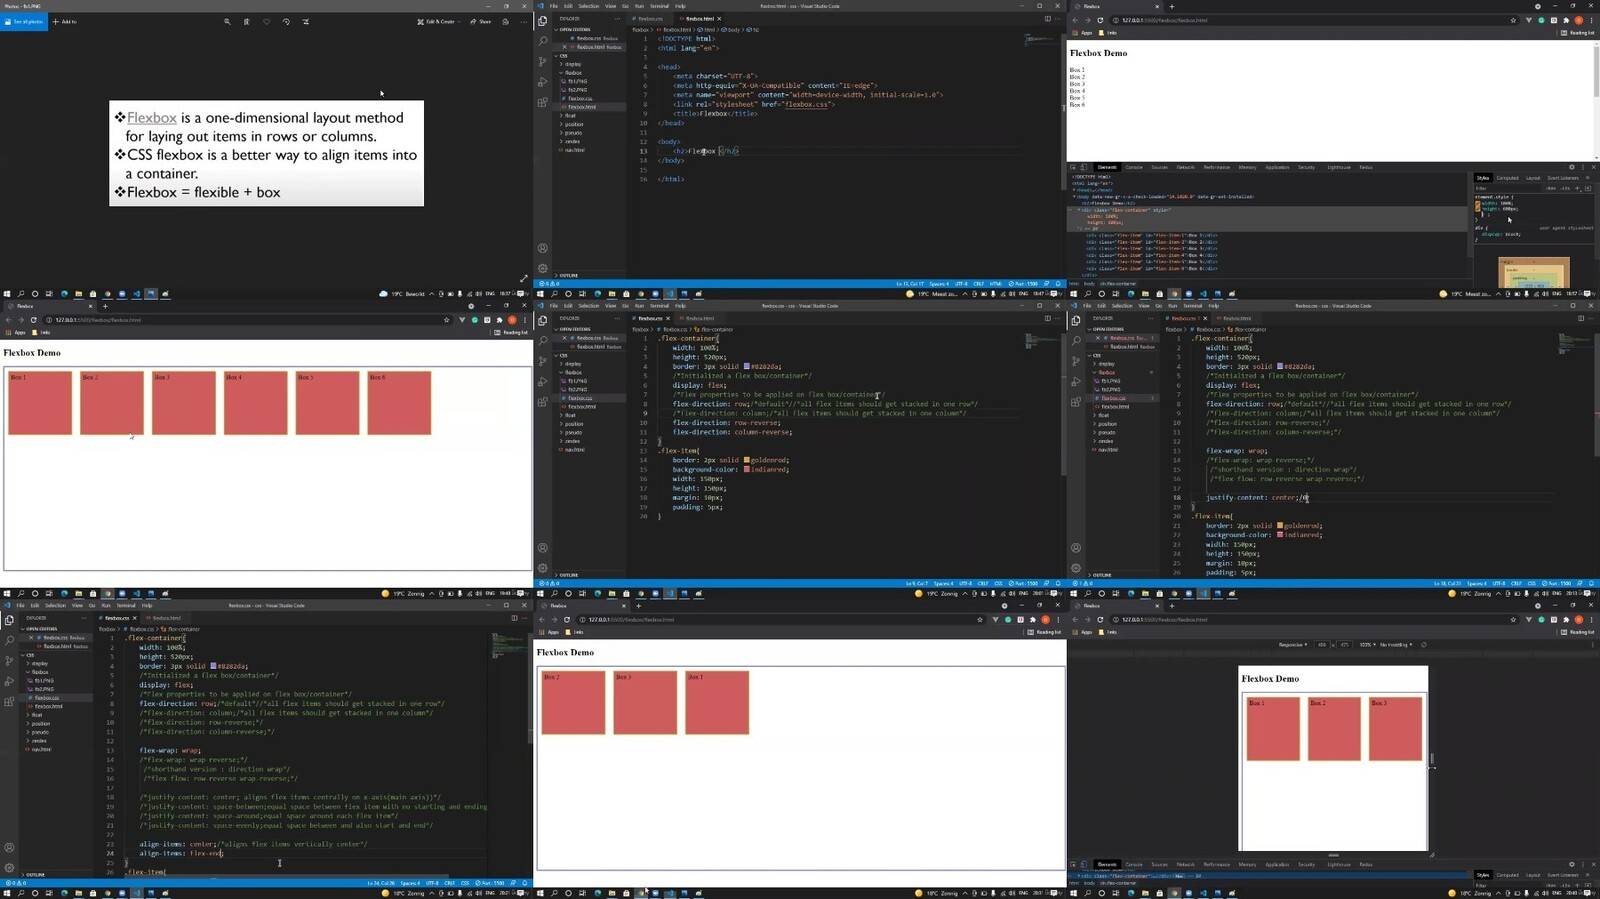Rotate the photo using Photos rotate icon

pos(286,21)
